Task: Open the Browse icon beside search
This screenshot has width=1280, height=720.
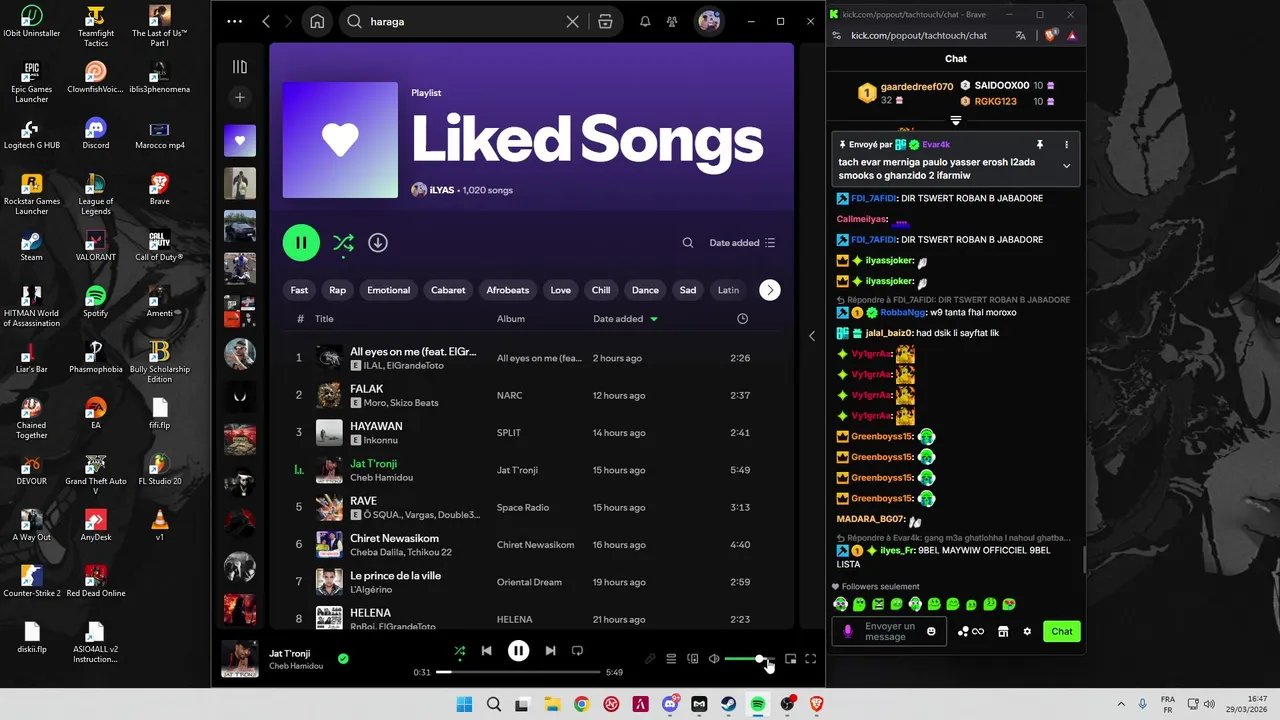Action: (605, 21)
